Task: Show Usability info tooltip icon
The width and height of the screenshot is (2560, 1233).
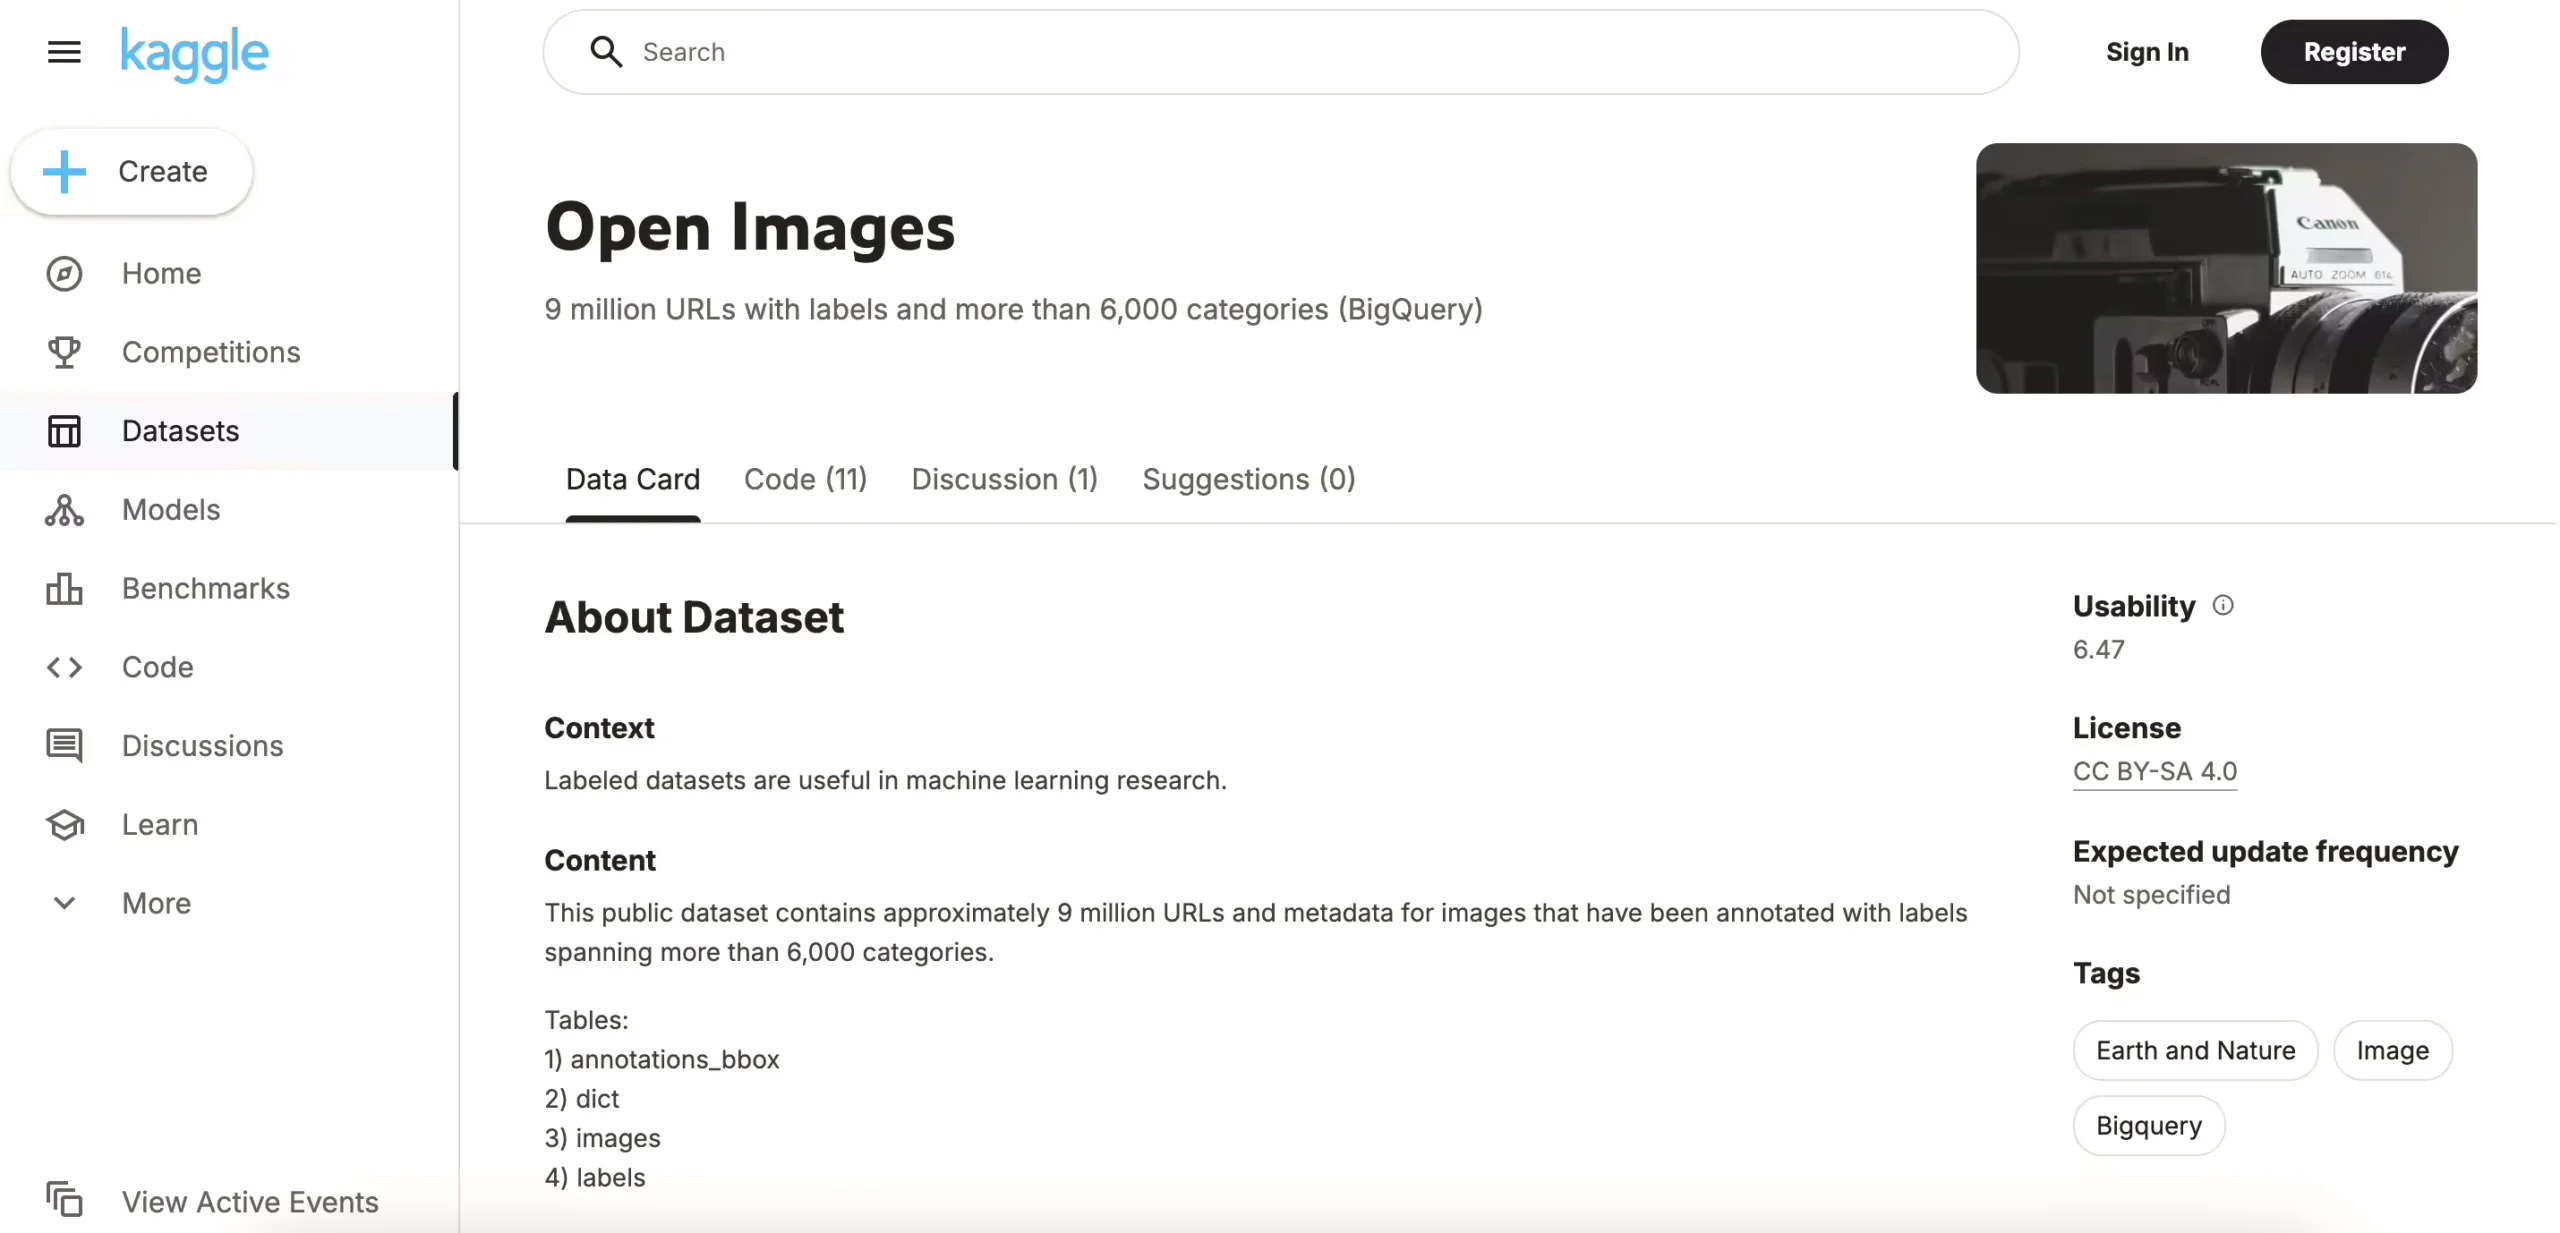Action: 2221,605
